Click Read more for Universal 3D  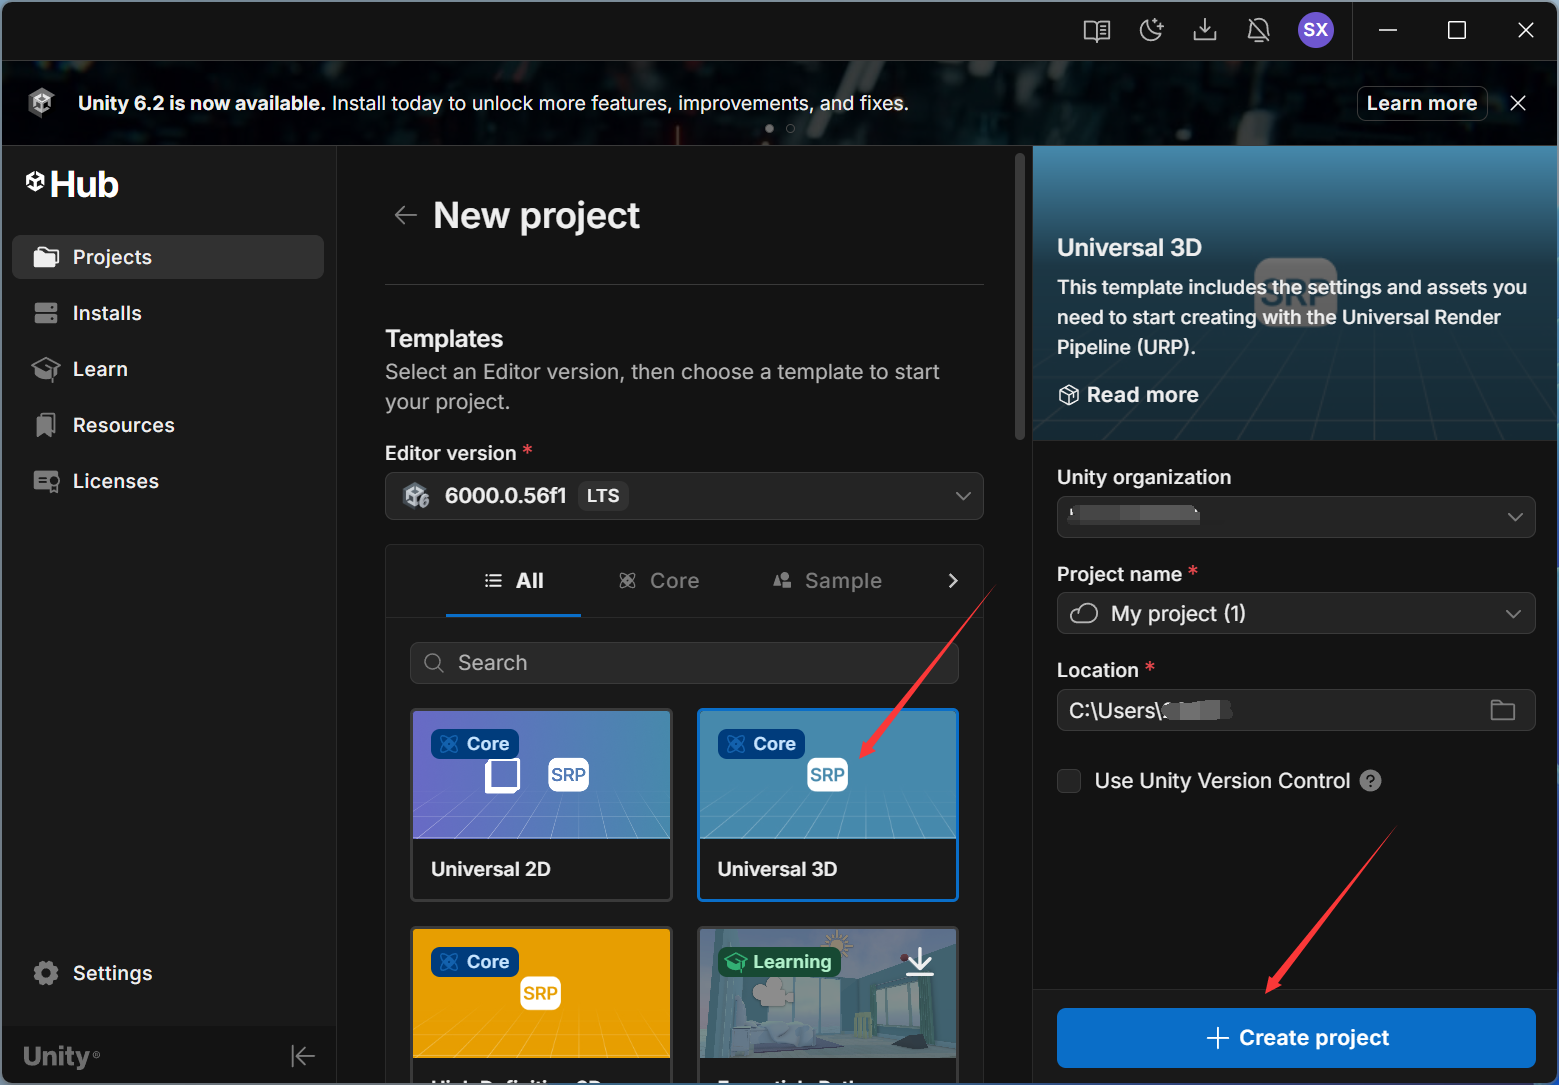[1128, 395]
